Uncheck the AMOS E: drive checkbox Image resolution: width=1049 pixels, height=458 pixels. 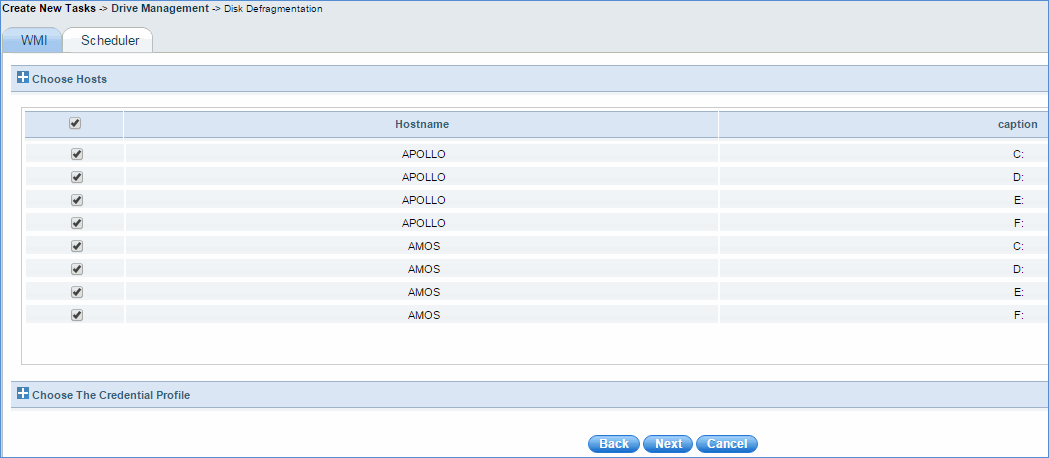(x=77, y=292)
